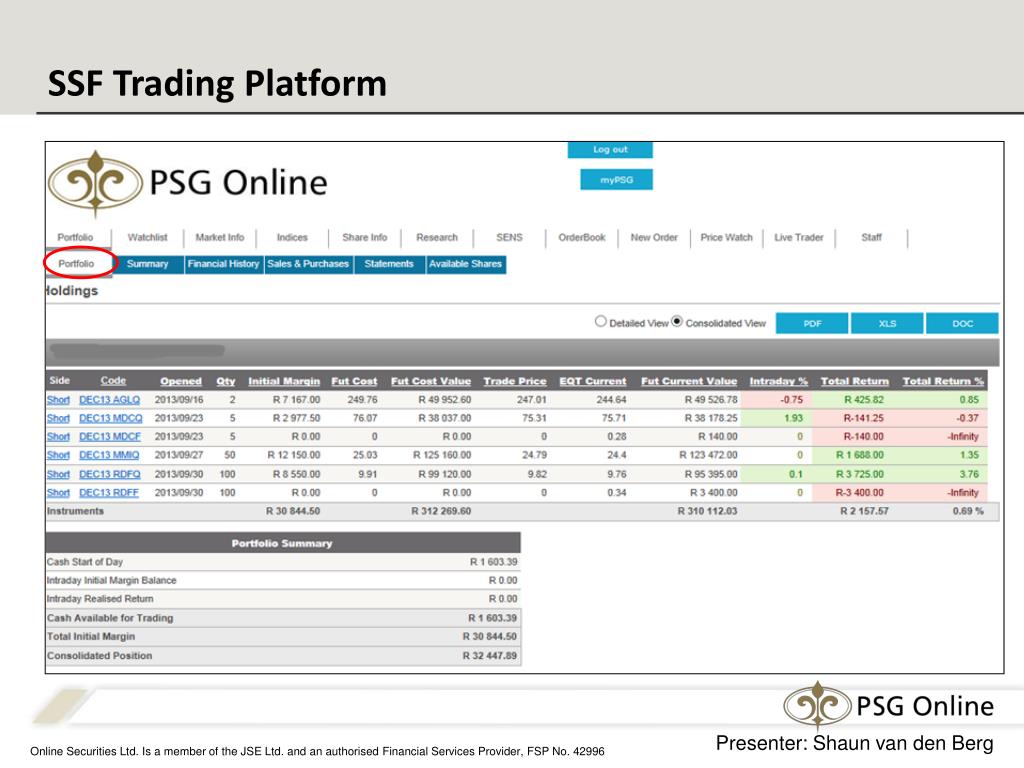
Task: Open the myPSG button
Action: [616, 180]
